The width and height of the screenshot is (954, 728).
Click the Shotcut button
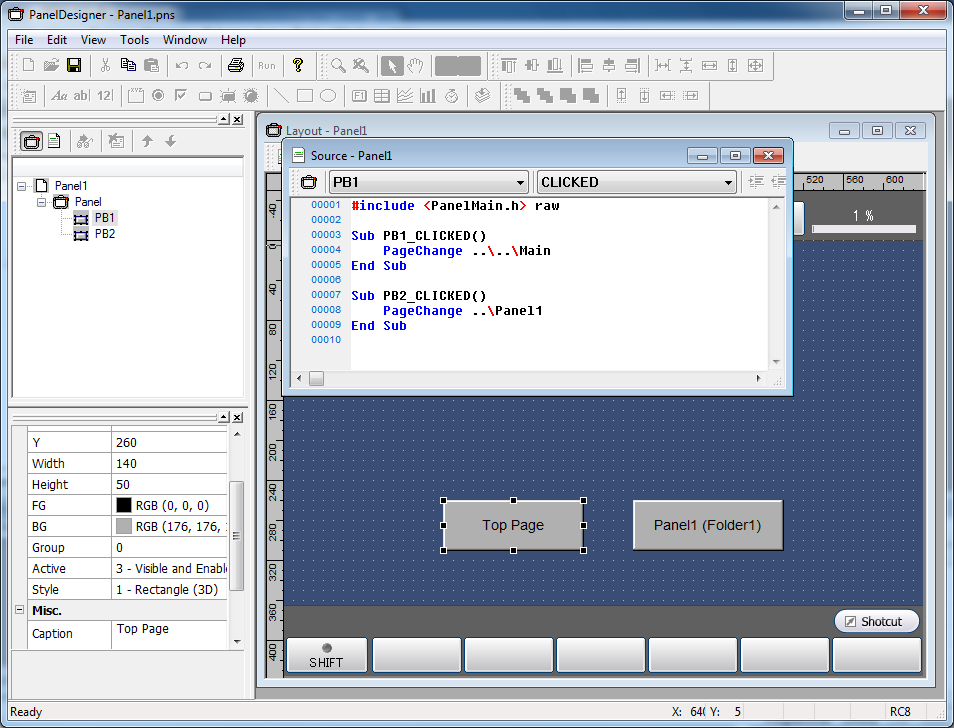tap(876, 621)
